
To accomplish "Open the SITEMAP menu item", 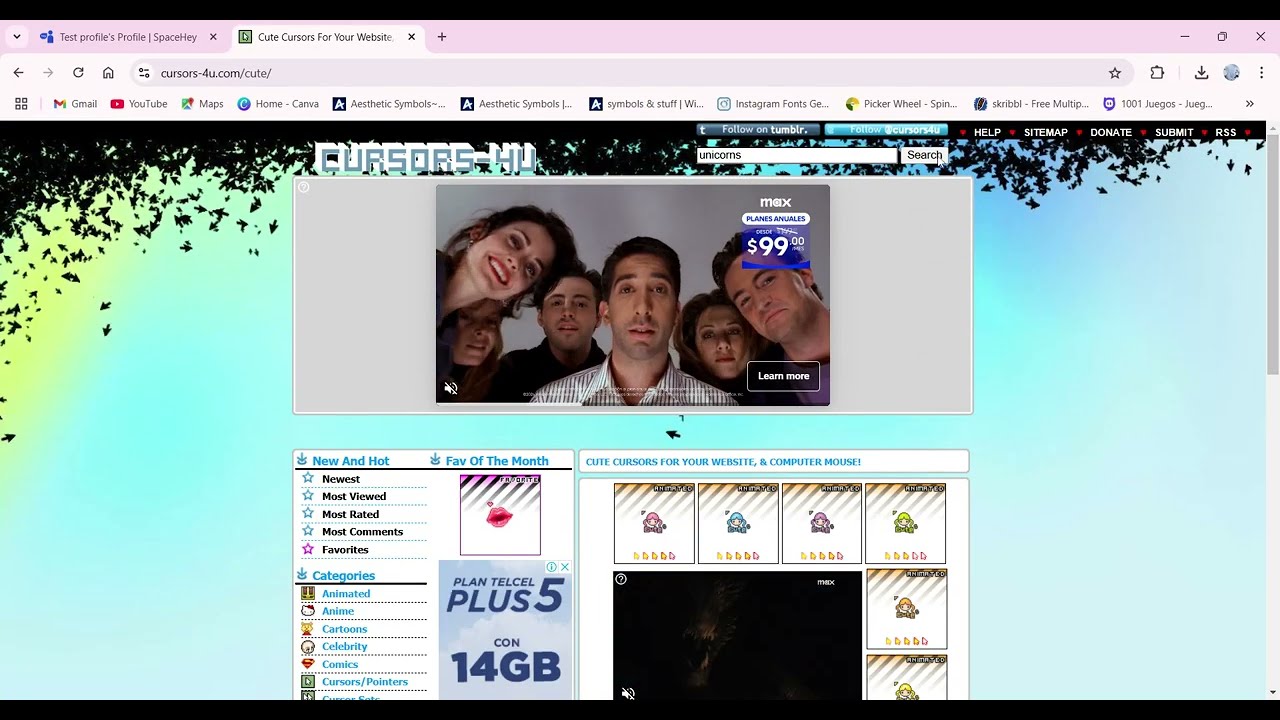I will coord(1046,132).
